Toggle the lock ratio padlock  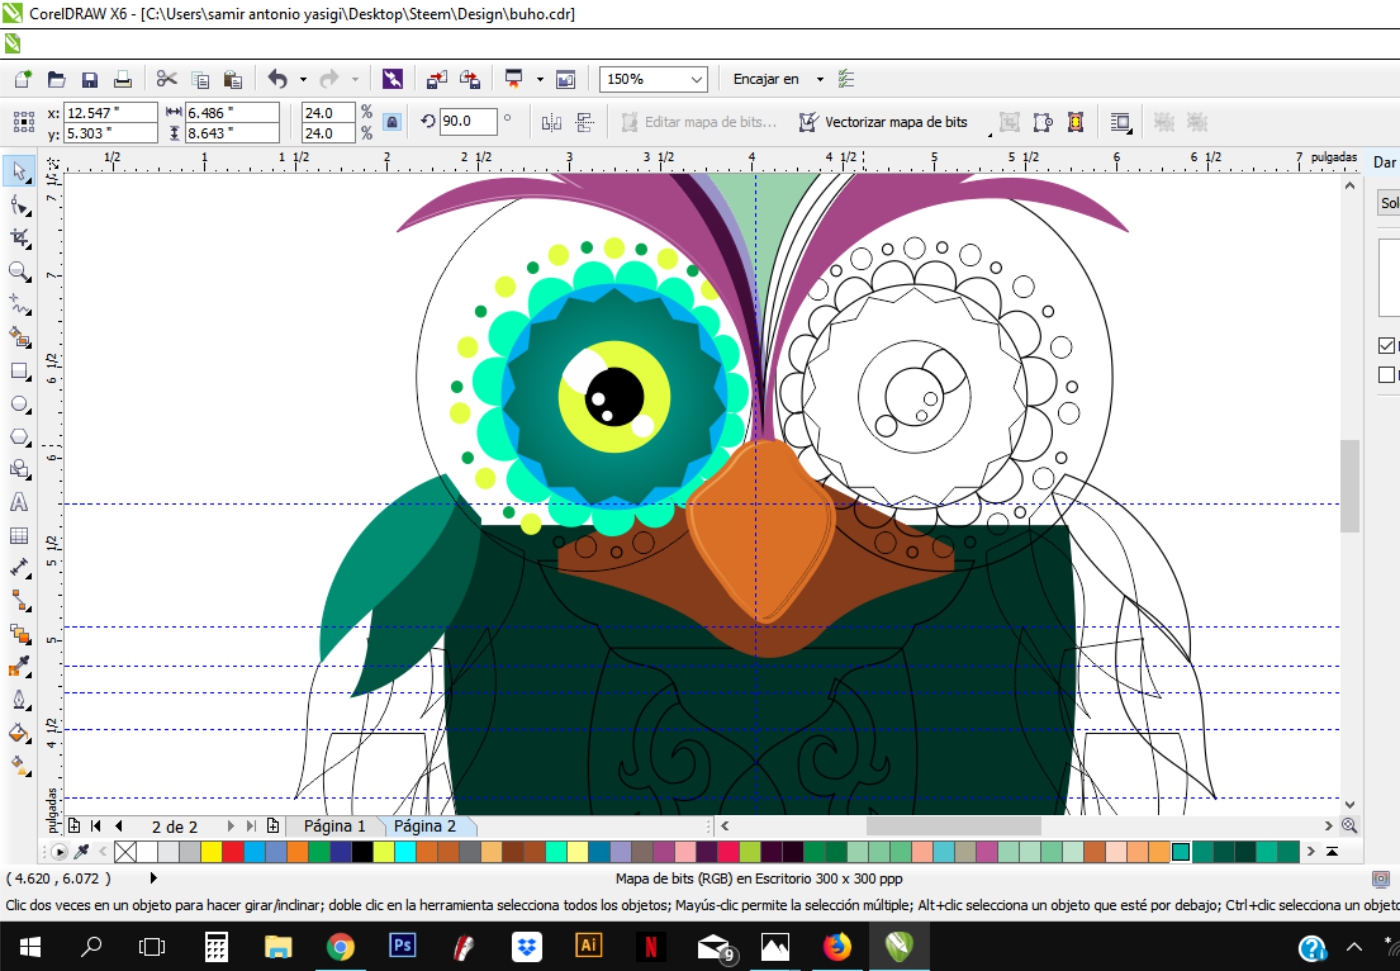coord(392,122)
